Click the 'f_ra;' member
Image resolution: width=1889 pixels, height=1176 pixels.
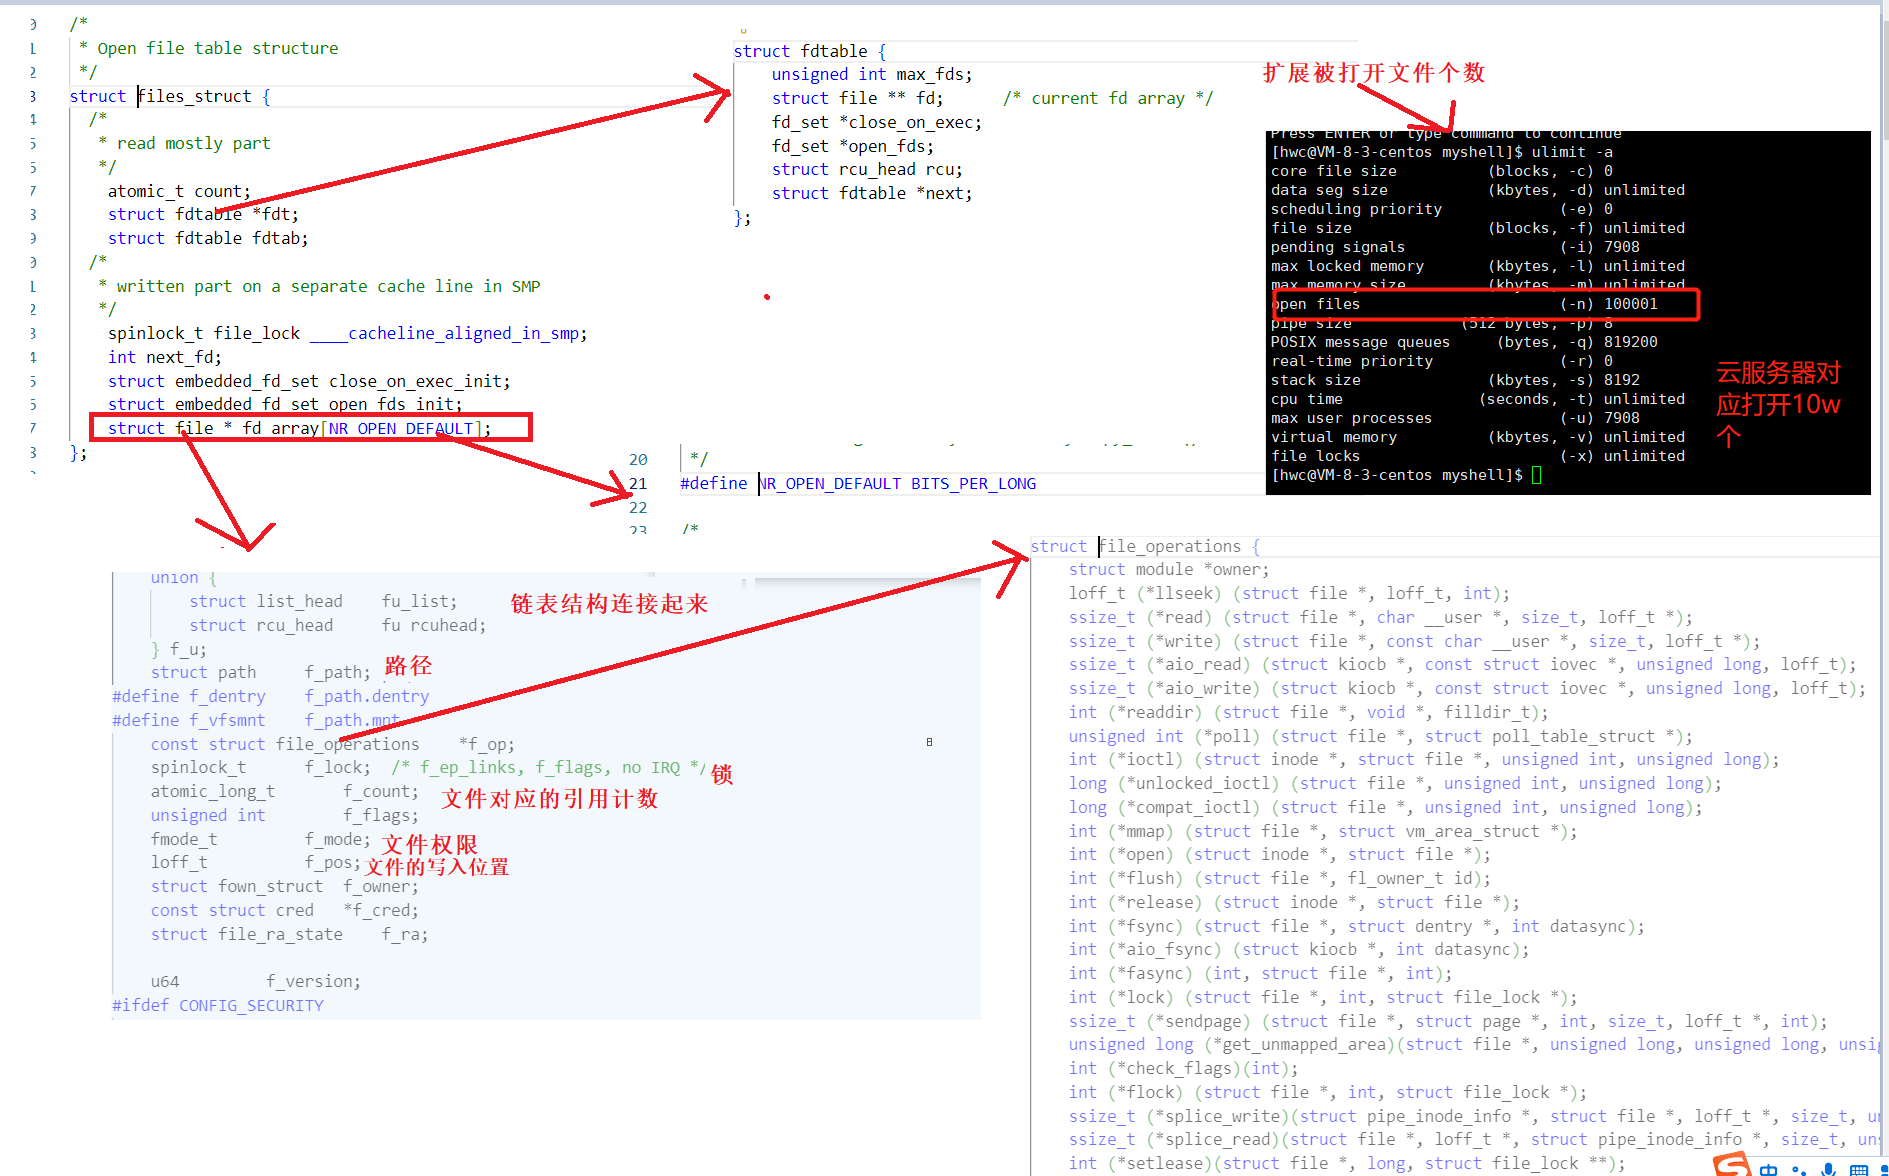404,934
